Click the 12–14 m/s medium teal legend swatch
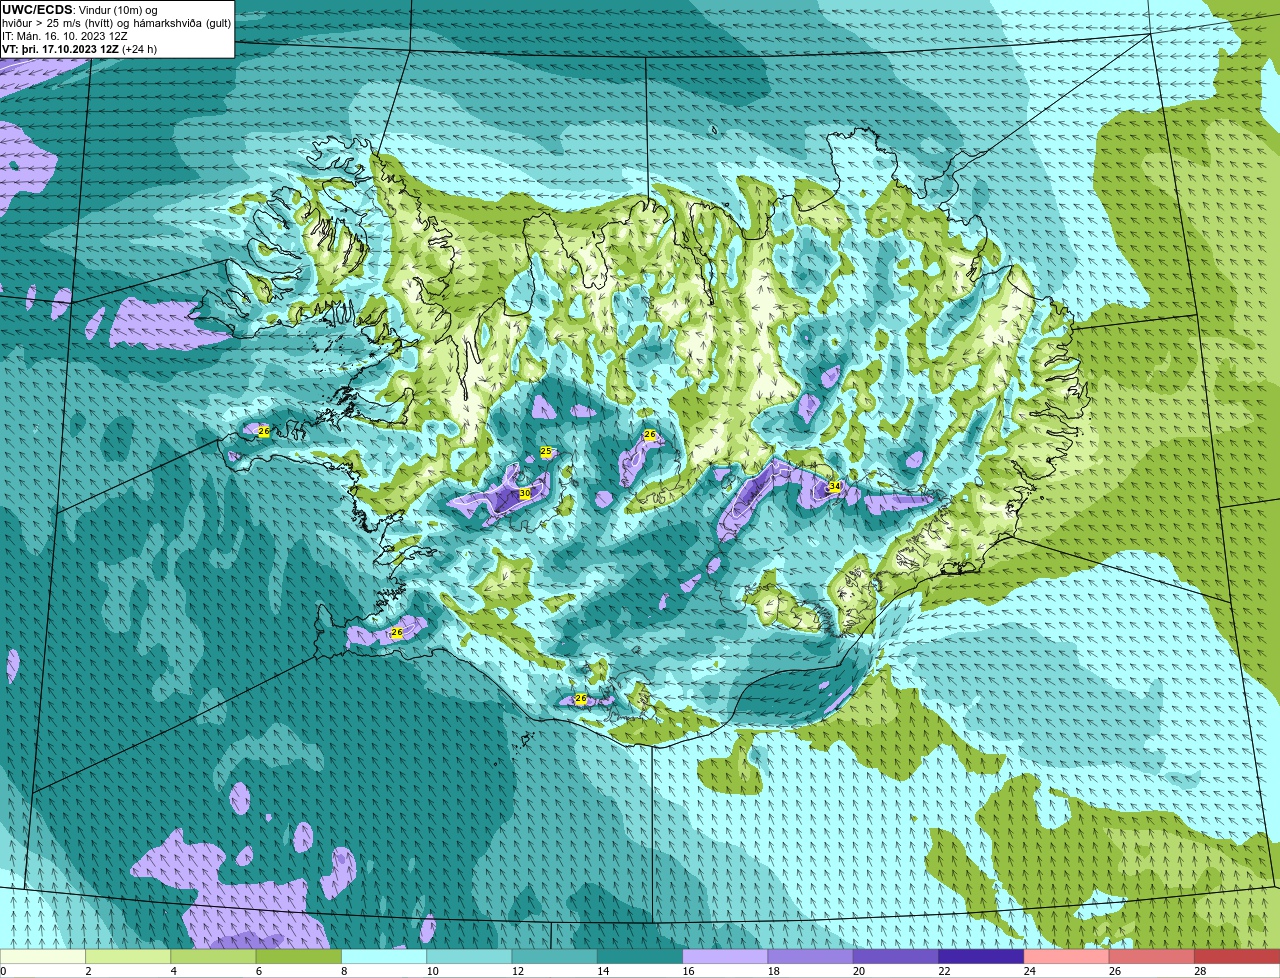Image resolution: width=1280 pixels, height=978 pixels. pyautogui.click(x=555, y=957)
